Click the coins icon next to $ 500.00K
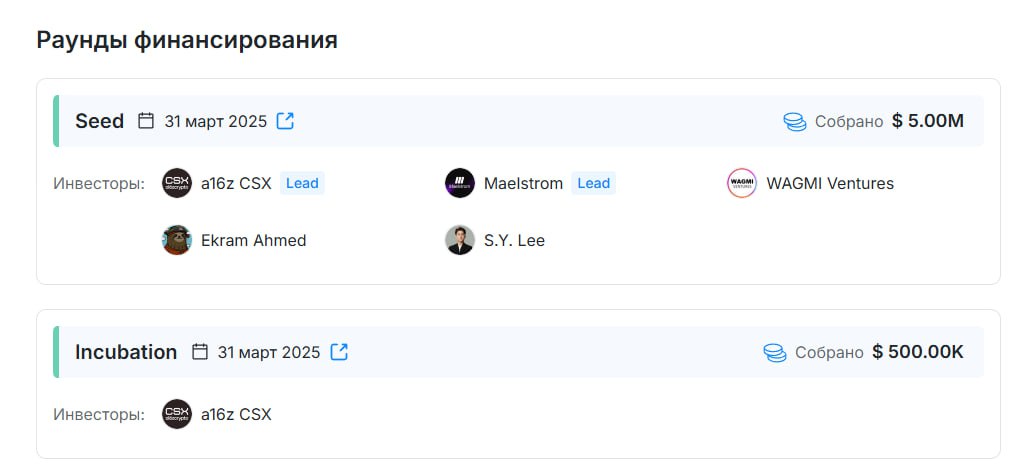The height and width of the screenshot is (468, 1032). 775,353
